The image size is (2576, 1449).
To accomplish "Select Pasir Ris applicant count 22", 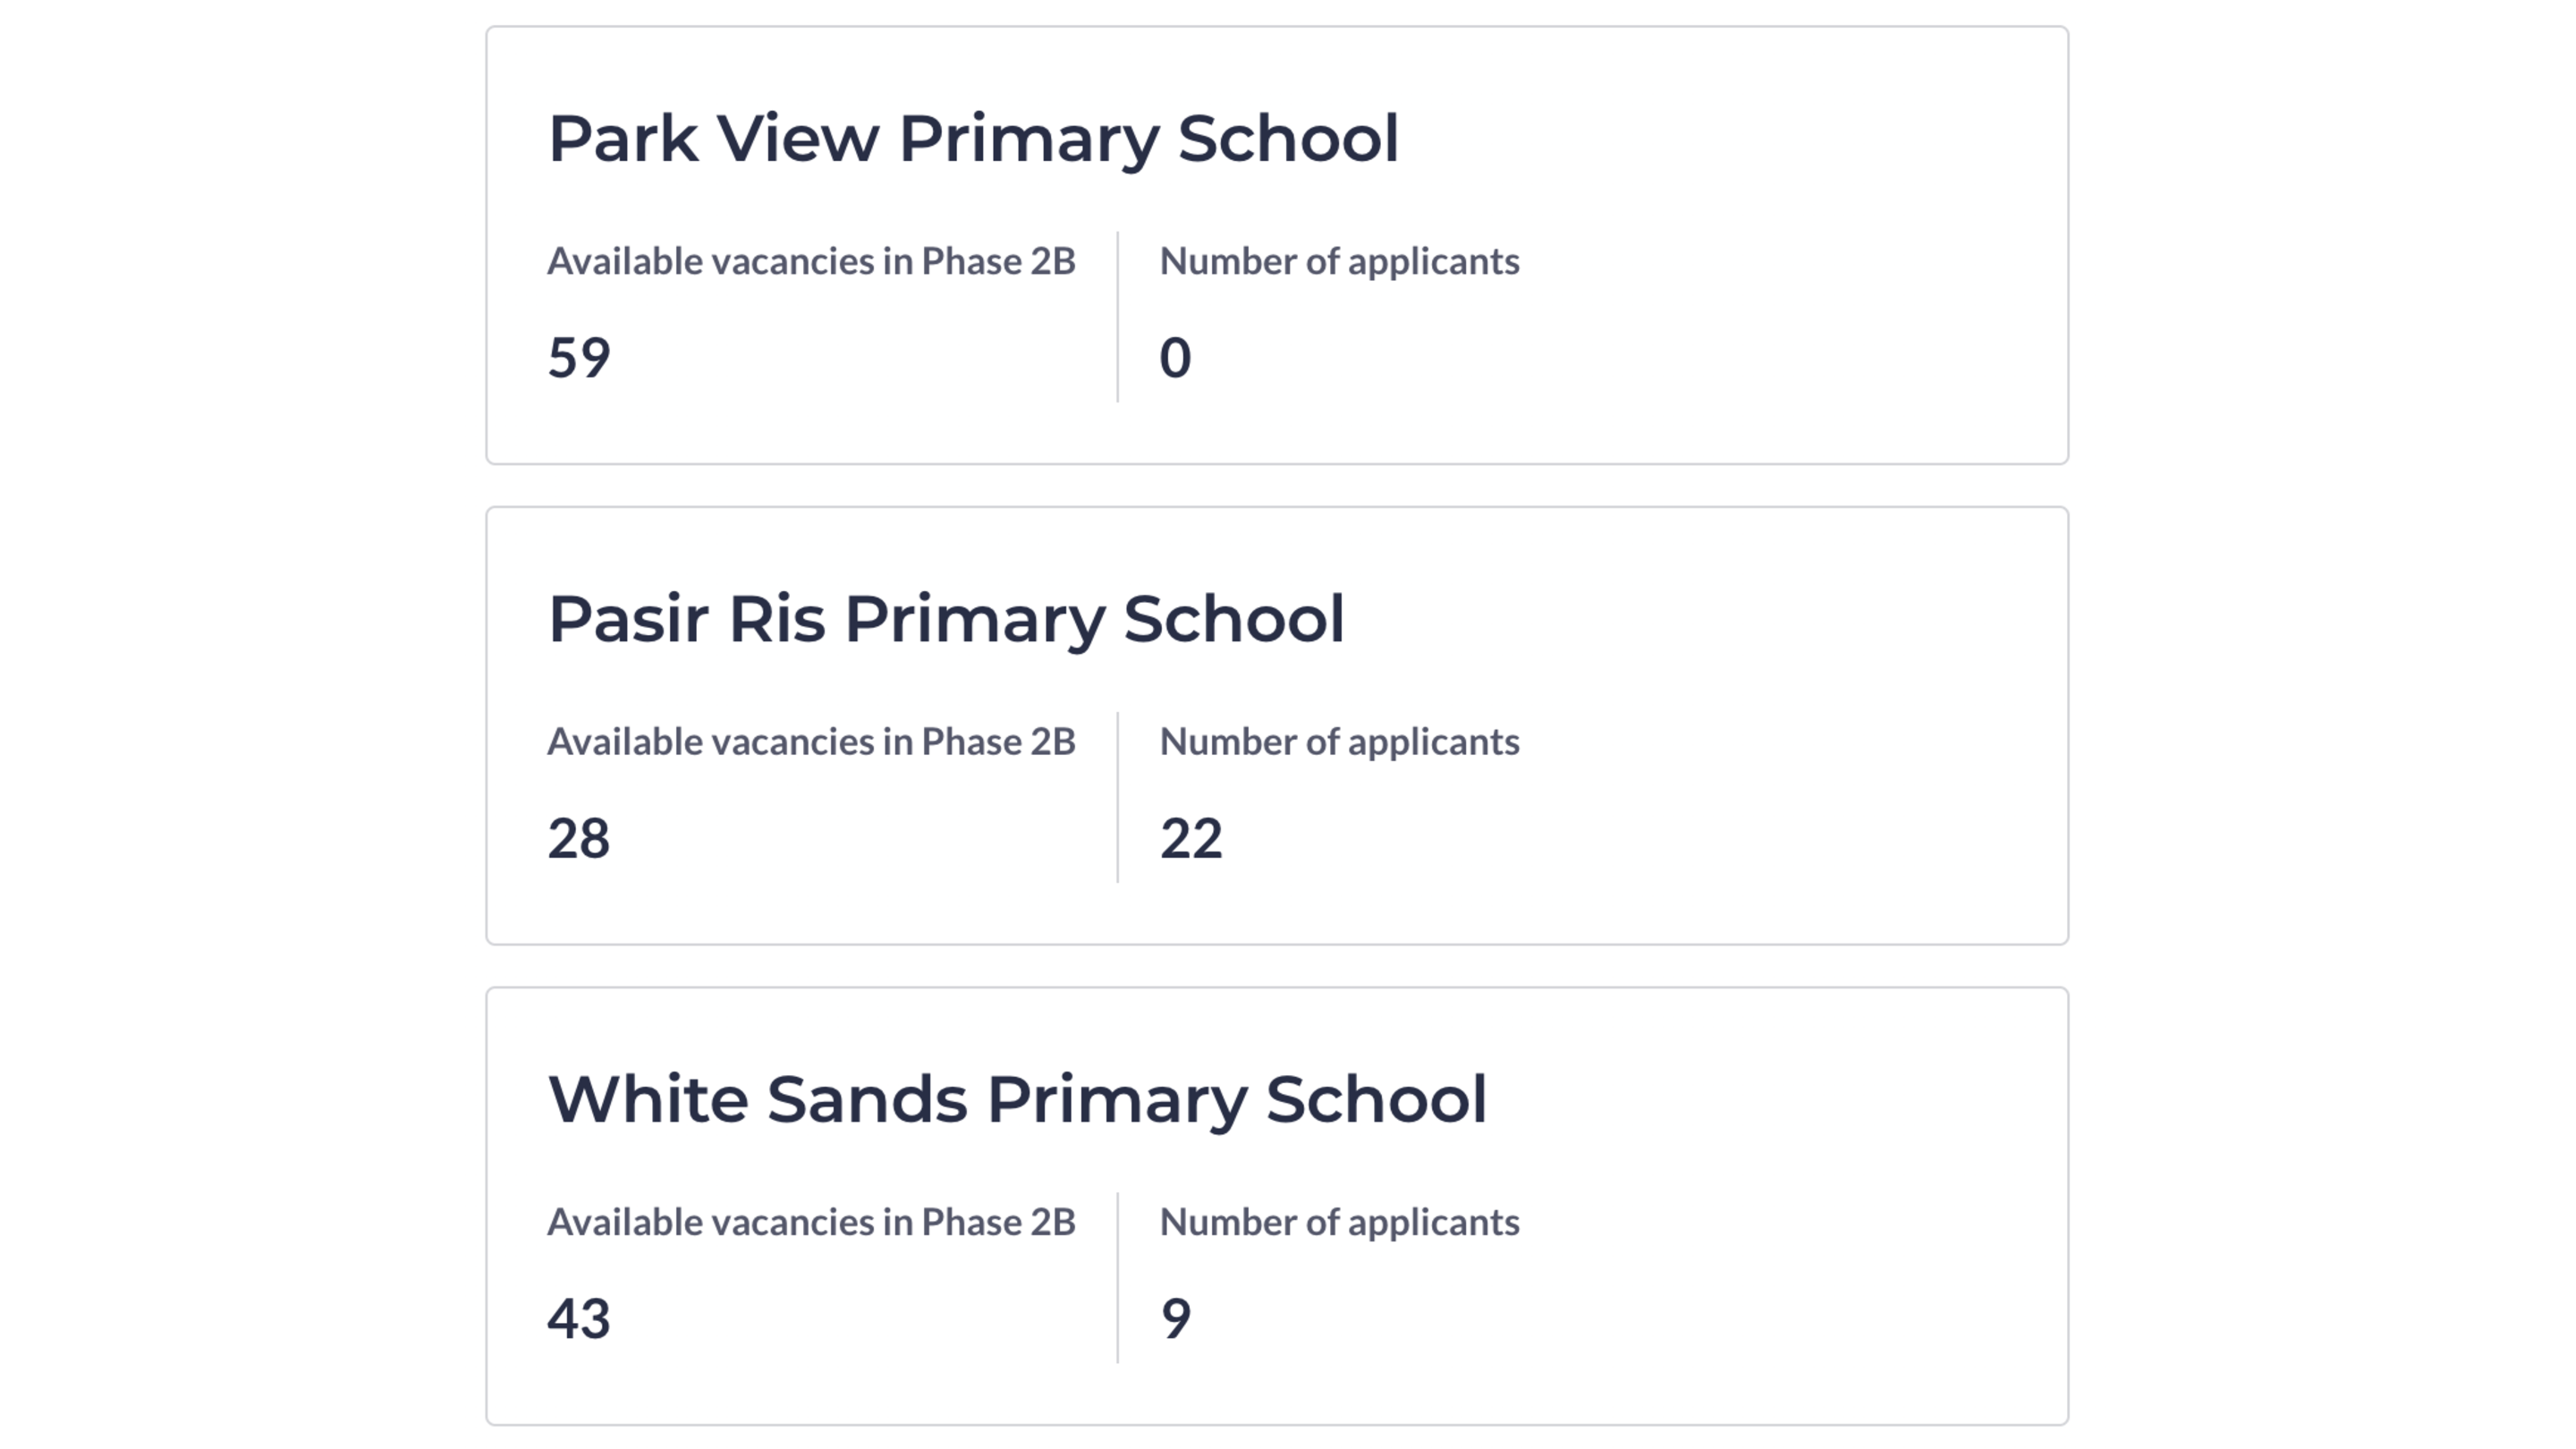I will click(x=1190, y=838).
